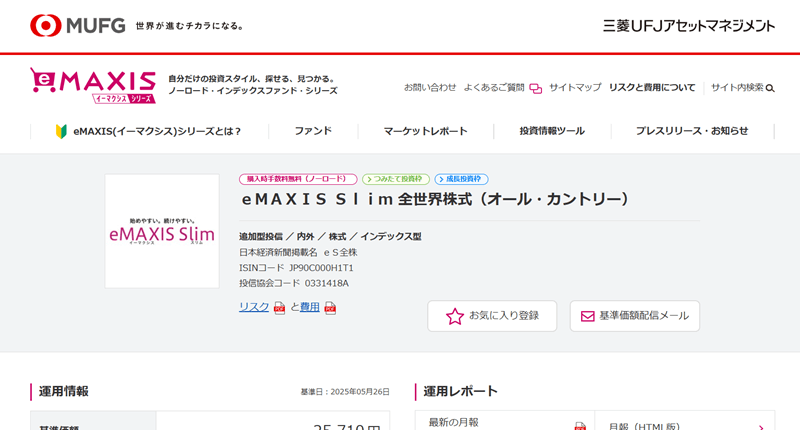The image size is (800, 430).
Task: Open 最新の月報 report link
Action: pos(454,422)
